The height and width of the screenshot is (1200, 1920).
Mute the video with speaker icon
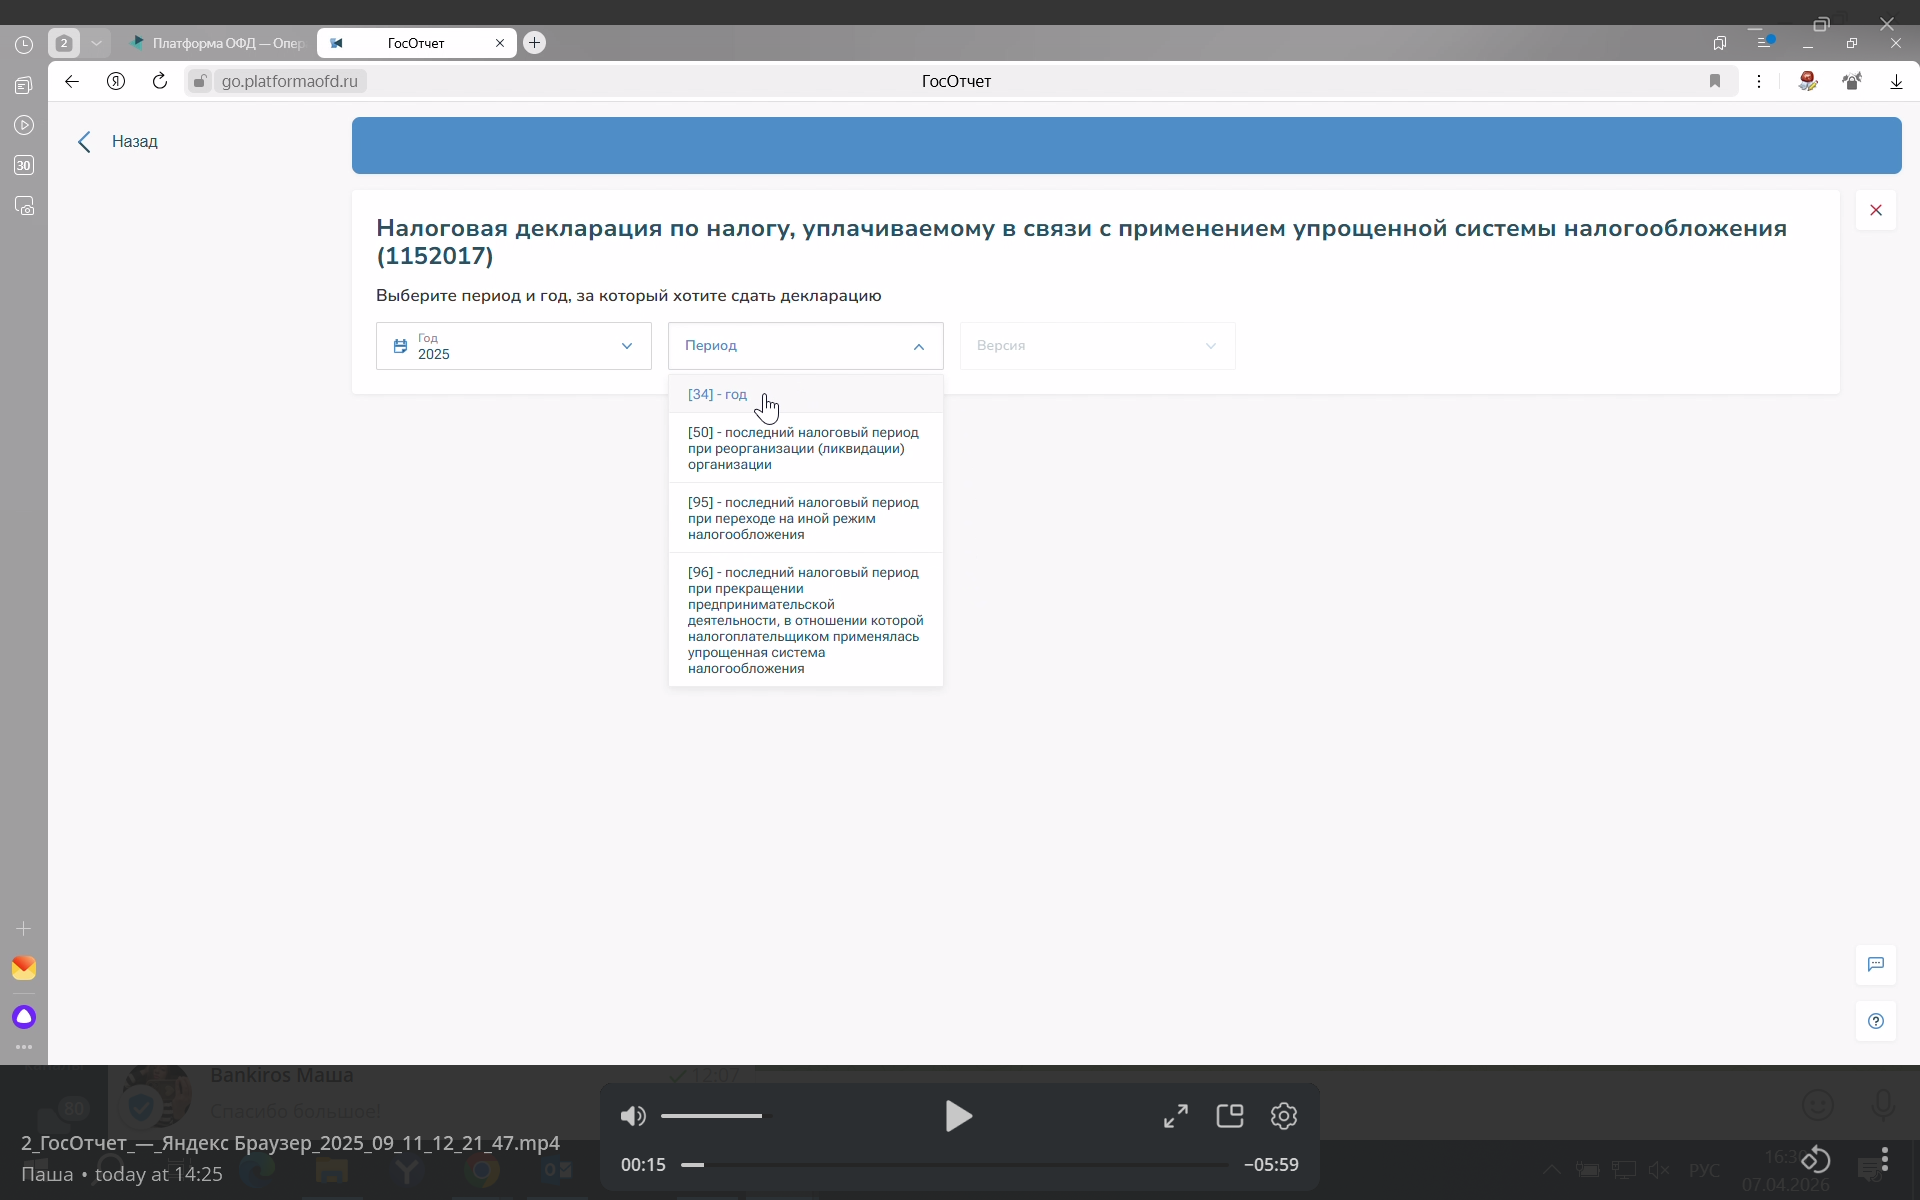point(633,1116)
